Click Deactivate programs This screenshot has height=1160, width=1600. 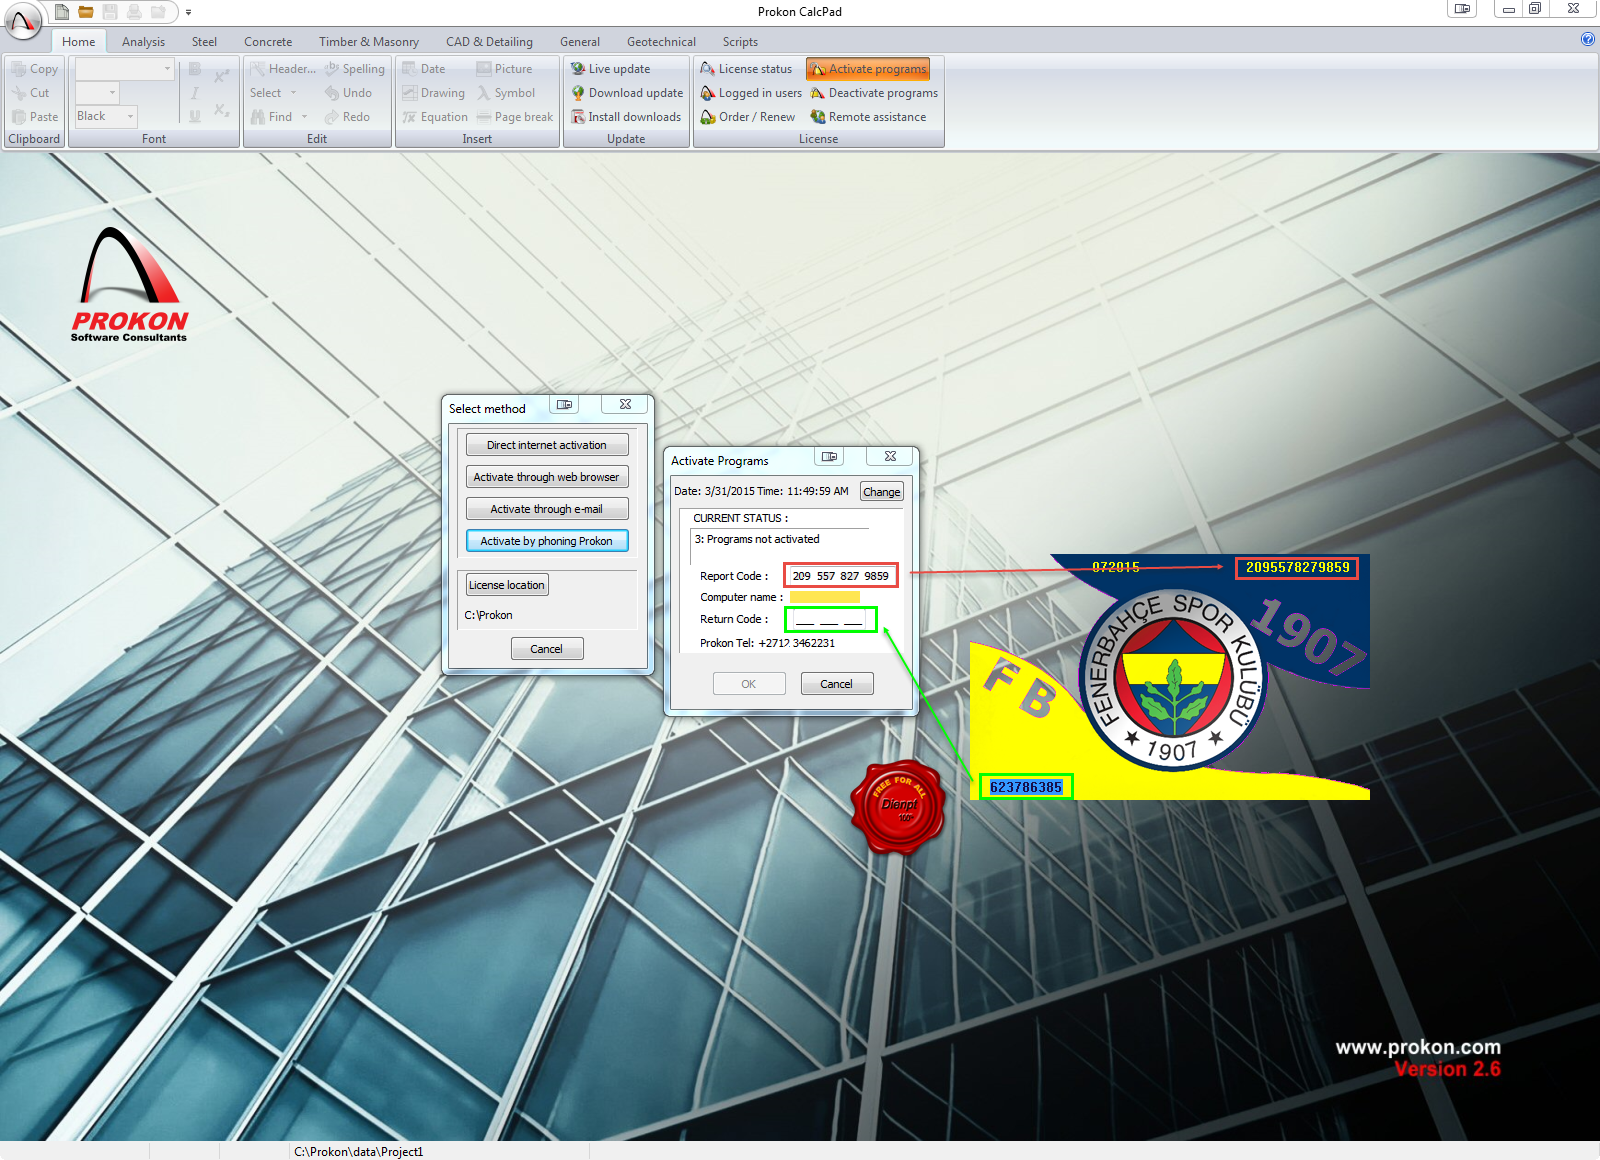pos(874,93)
